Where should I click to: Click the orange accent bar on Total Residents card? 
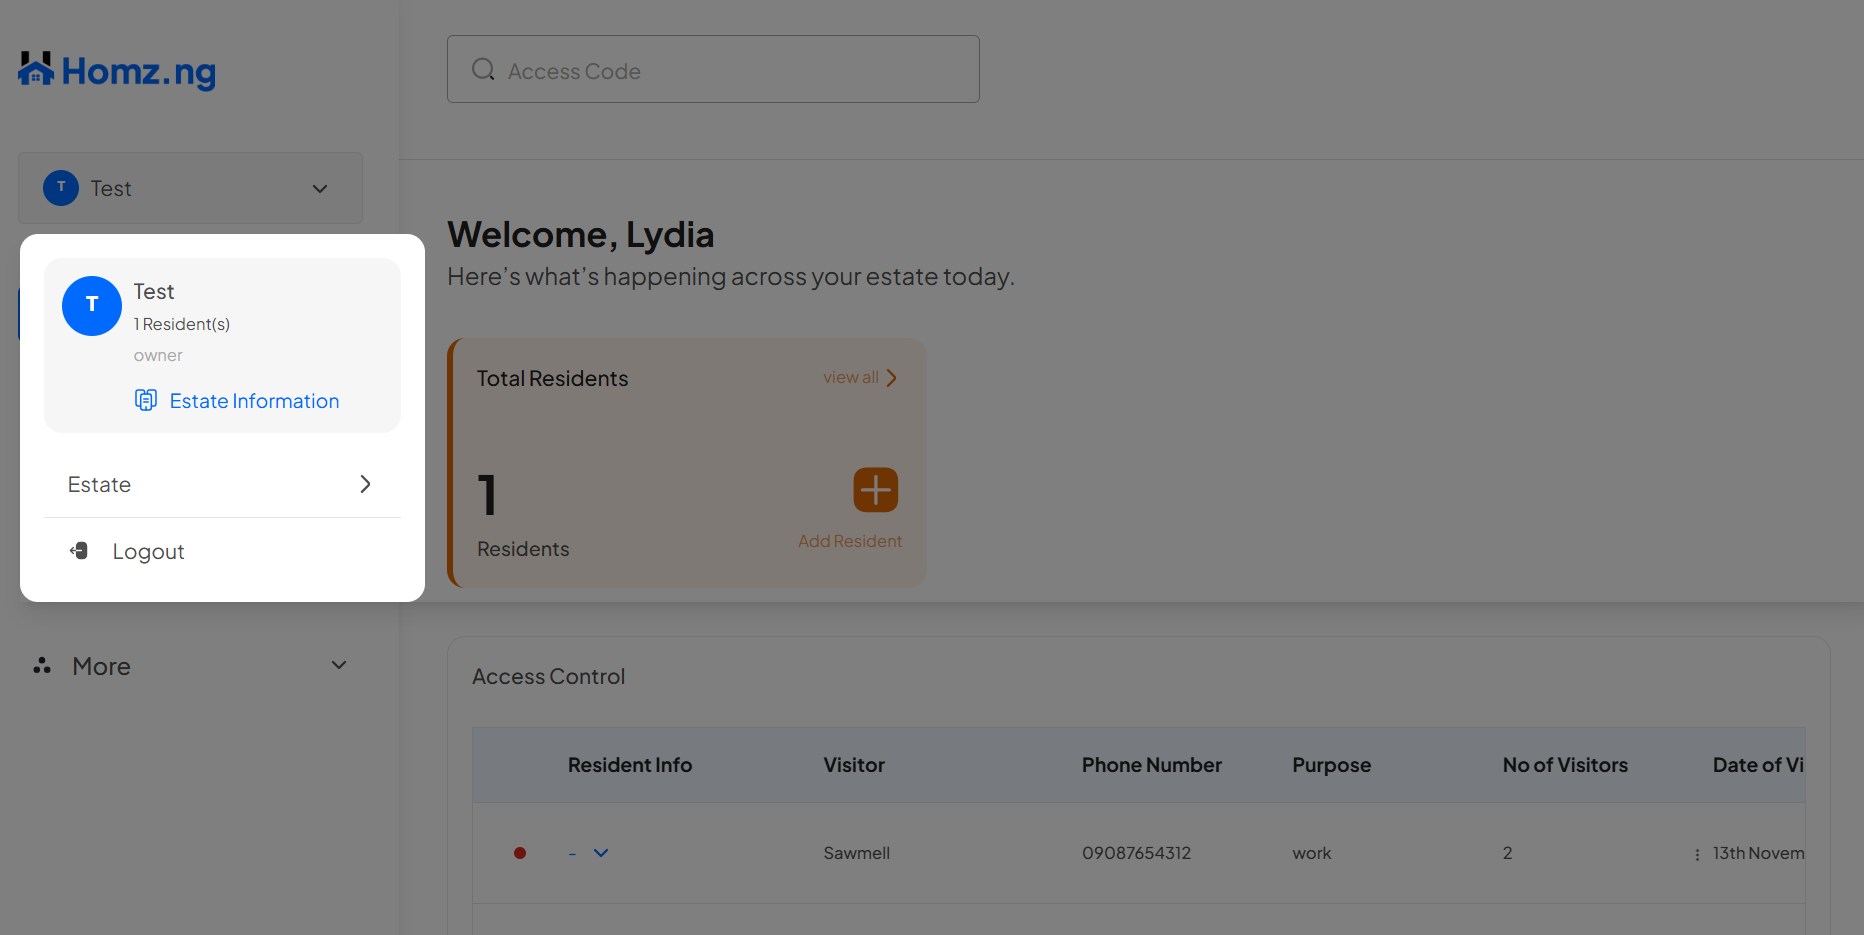coord(452,462)
